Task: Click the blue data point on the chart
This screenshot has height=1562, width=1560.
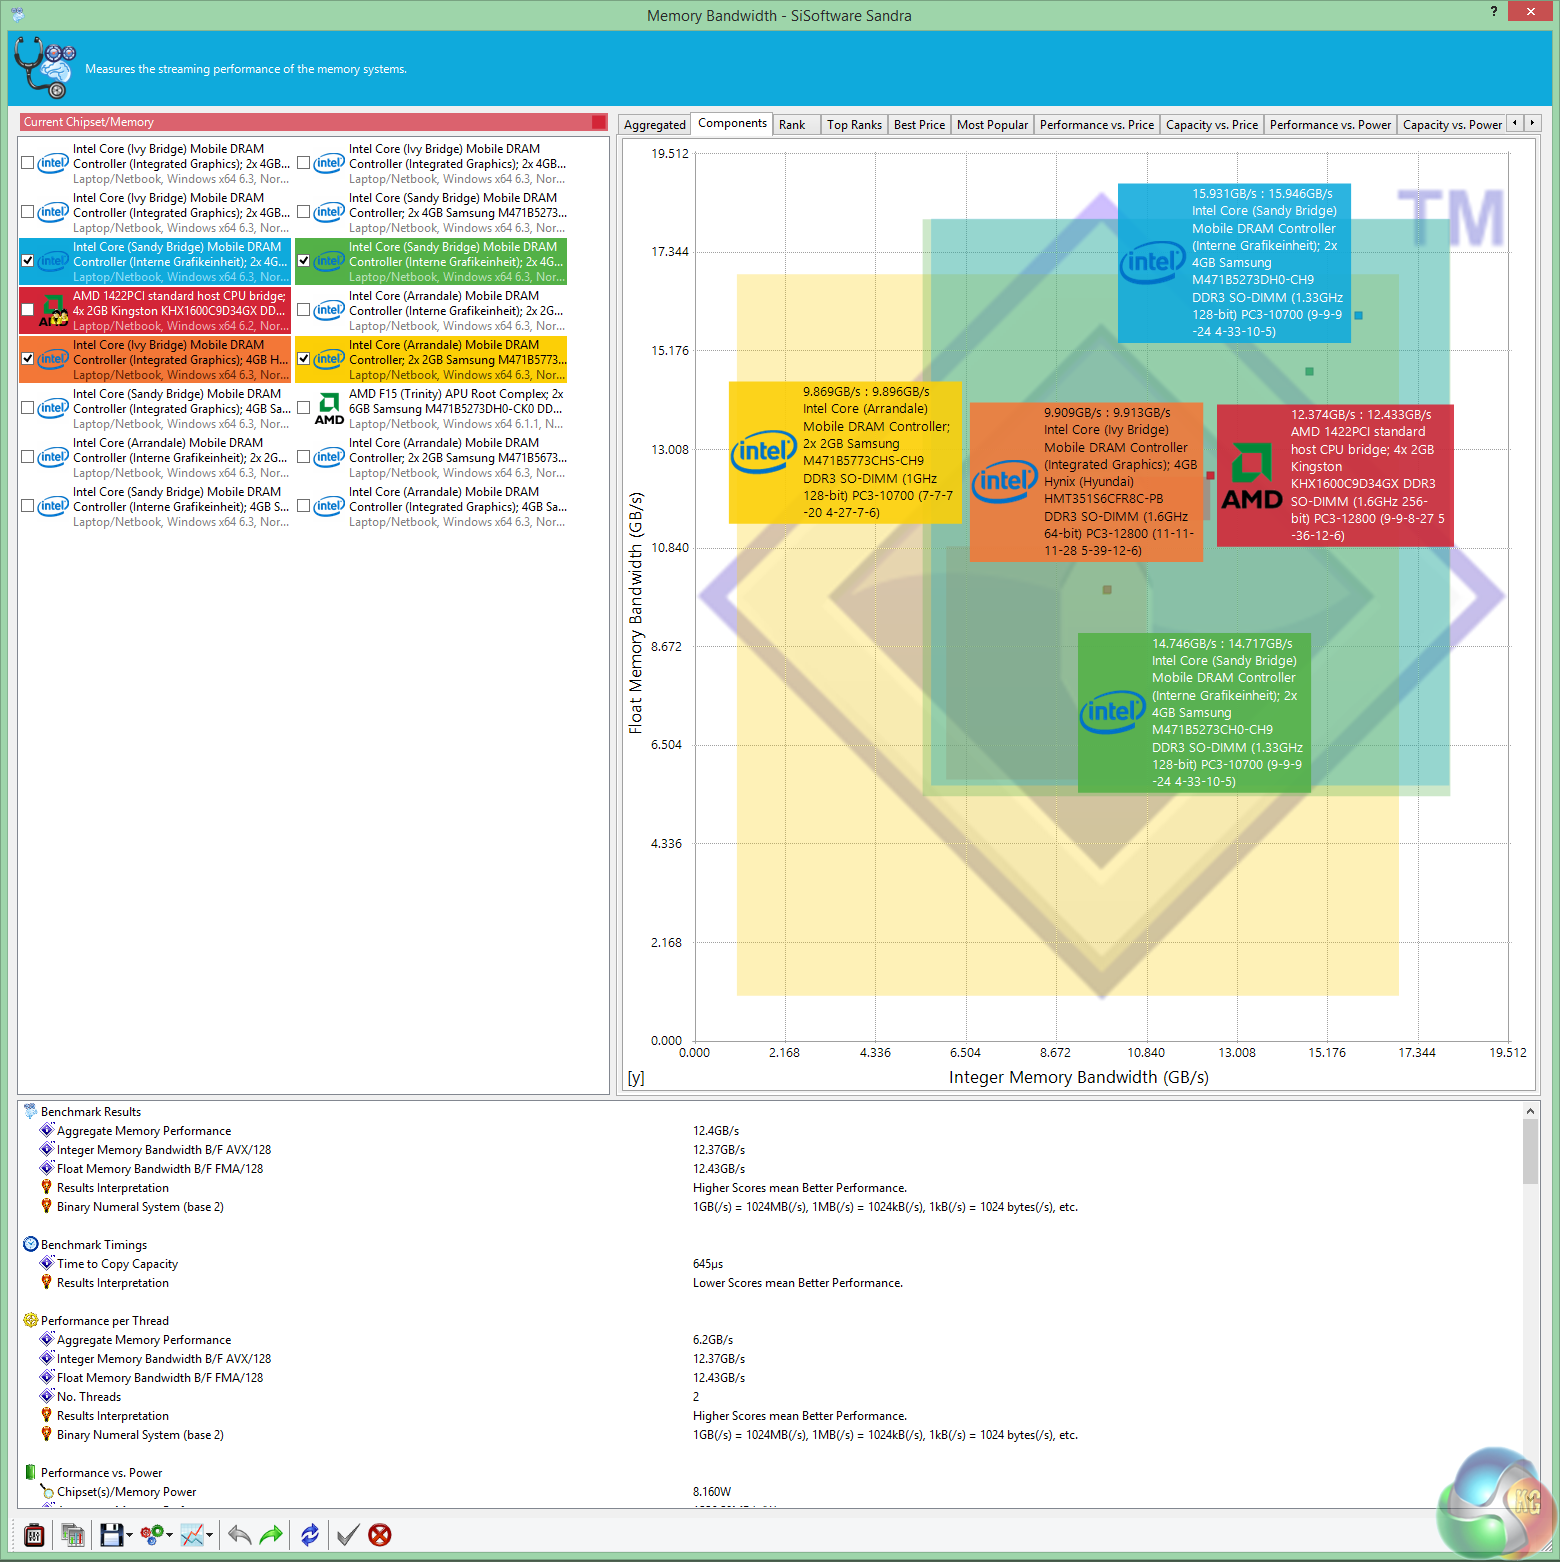Action: coord(1358,315)
